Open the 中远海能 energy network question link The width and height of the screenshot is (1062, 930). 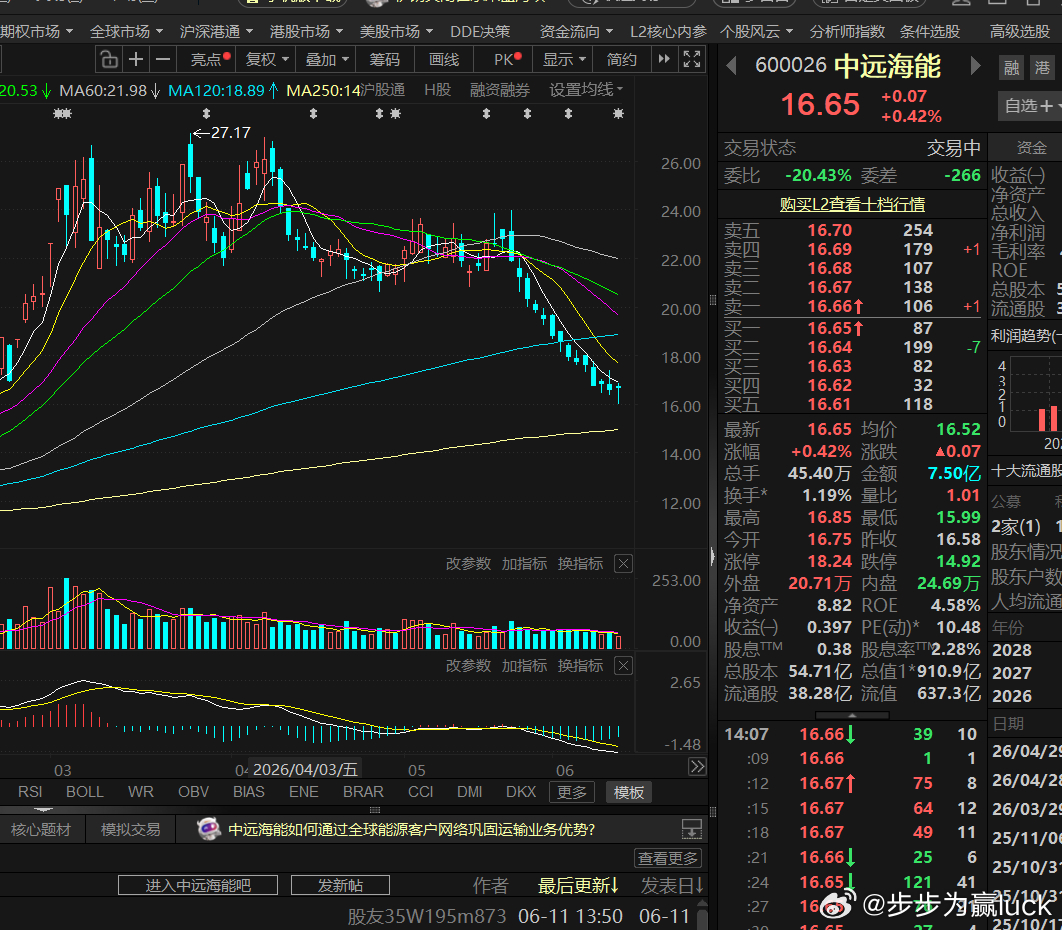click(412, 830)
